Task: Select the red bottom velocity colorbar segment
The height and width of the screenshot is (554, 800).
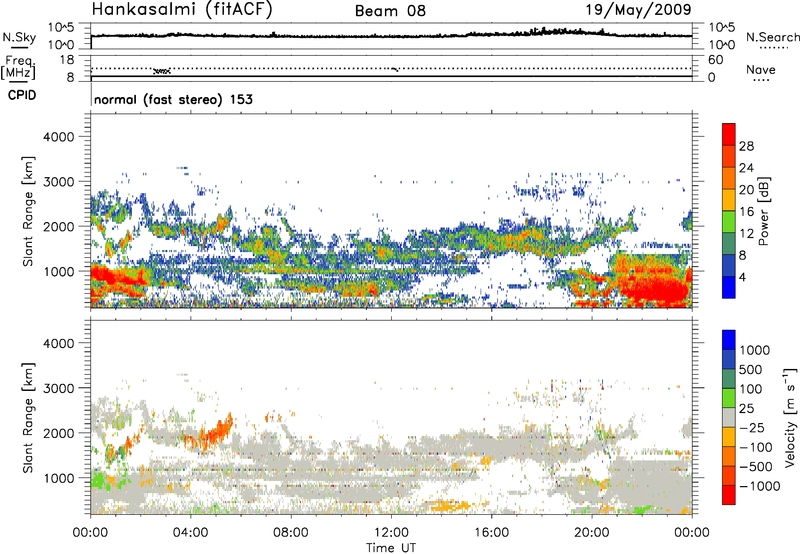Action: coord(729,495)
